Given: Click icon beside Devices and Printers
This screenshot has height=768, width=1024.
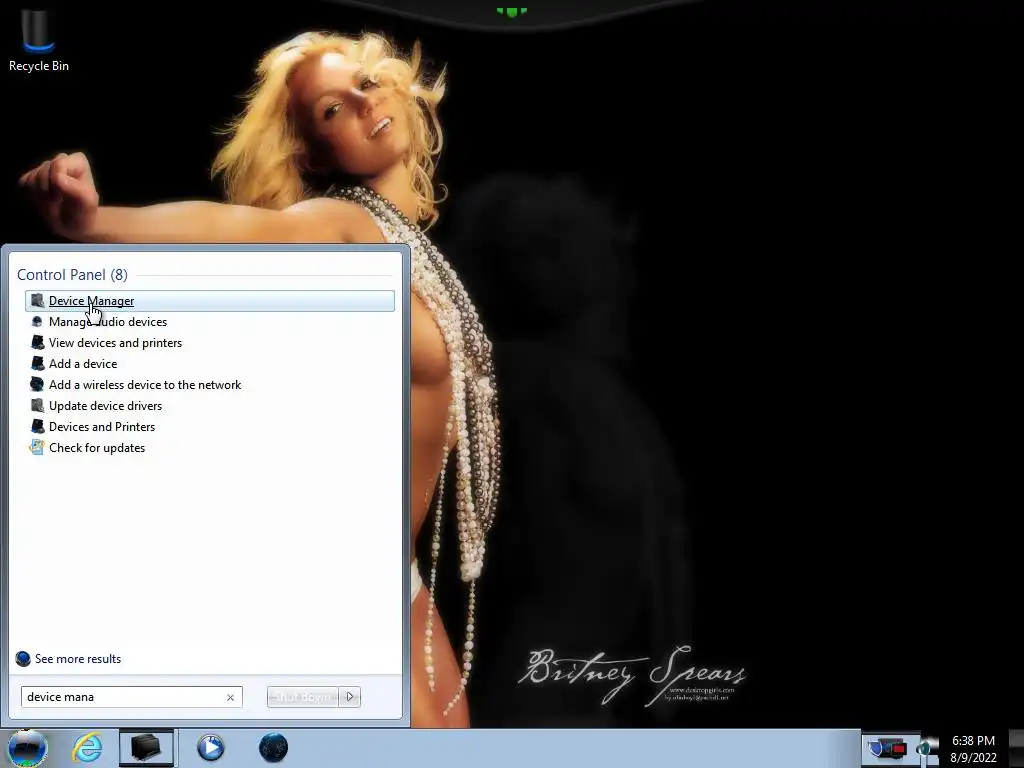Looking at the screenshot, I should tap(37, 426).
